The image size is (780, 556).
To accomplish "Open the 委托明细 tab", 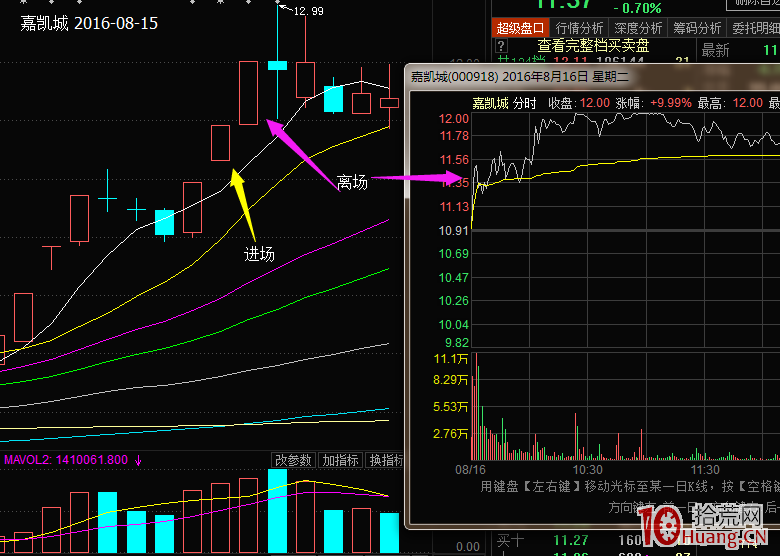I will click(x=754, y=28).
